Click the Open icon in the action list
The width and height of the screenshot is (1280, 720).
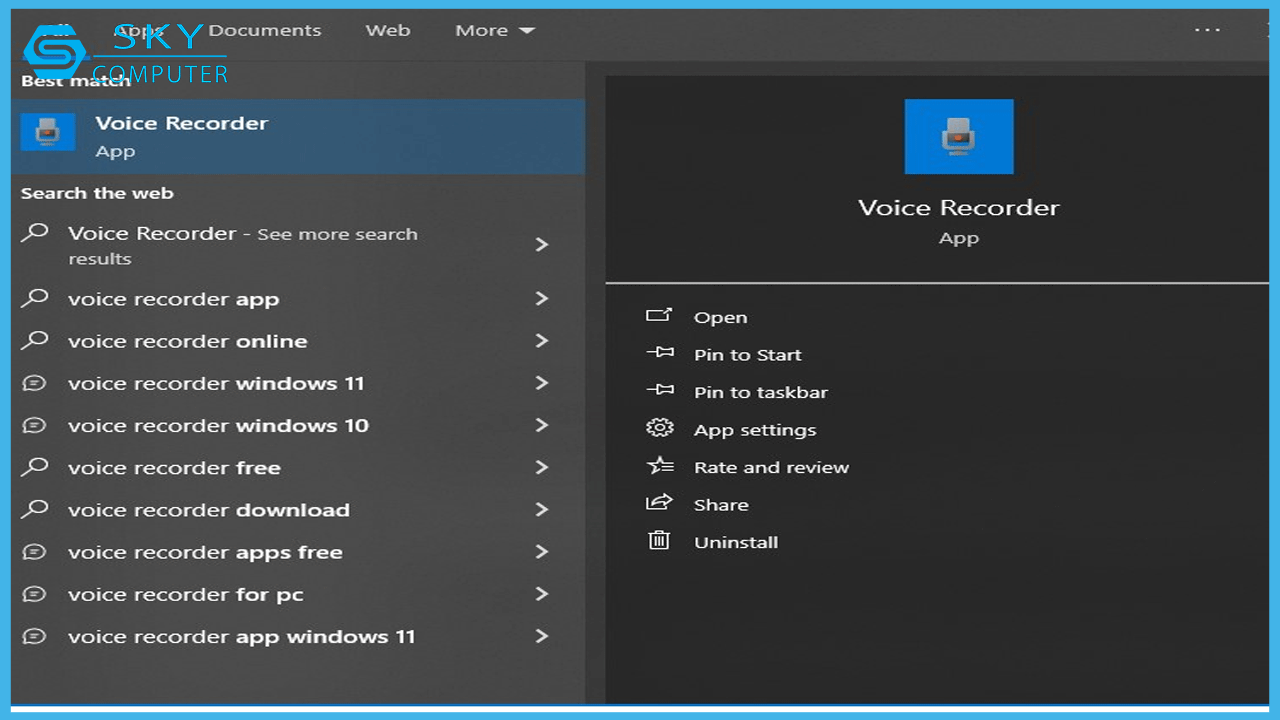click(659, 316)
